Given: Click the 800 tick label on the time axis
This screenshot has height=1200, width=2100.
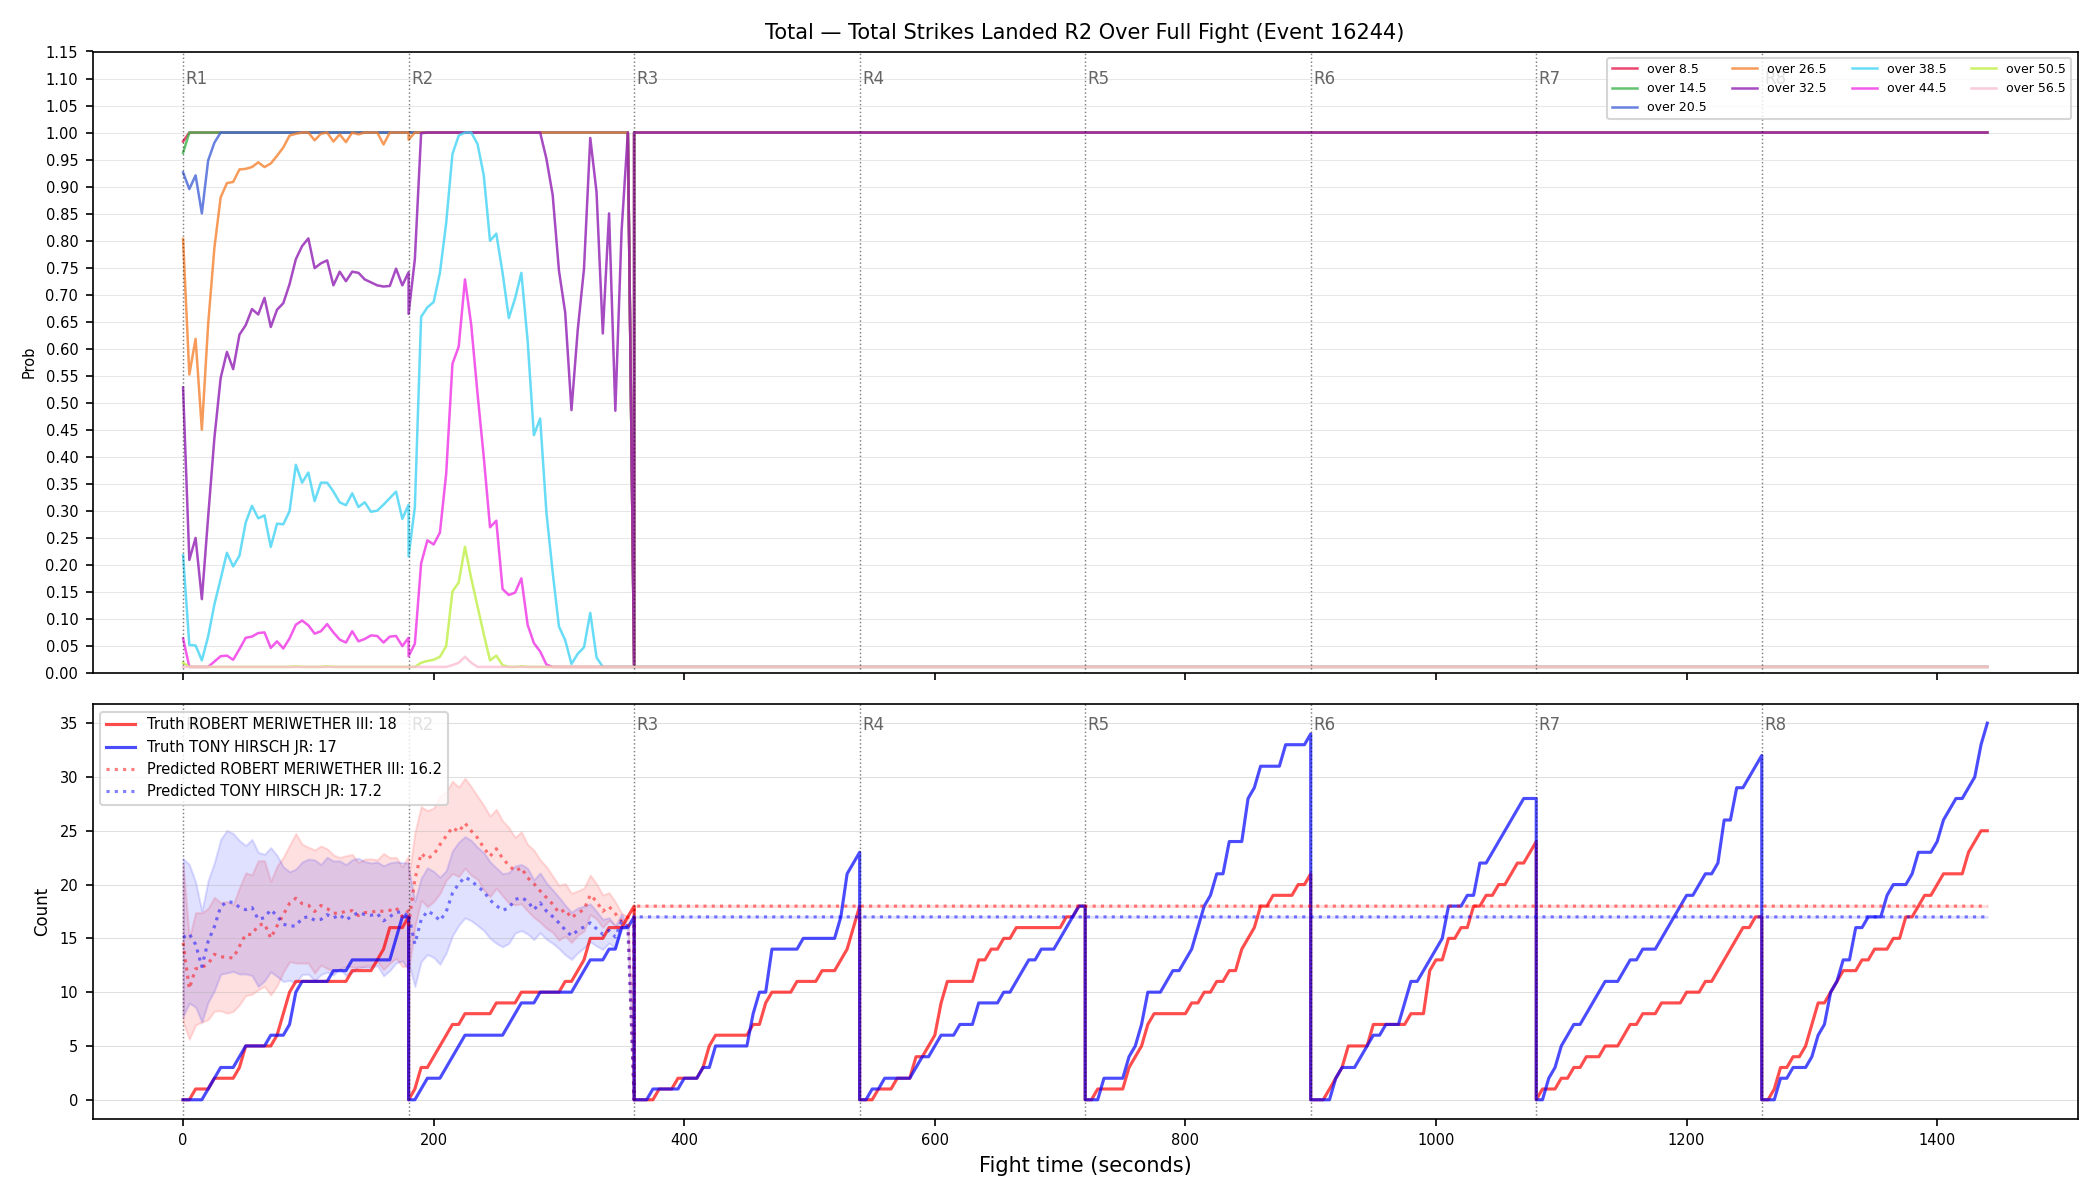Looking at the screenshot, I should (1185, 1139).
